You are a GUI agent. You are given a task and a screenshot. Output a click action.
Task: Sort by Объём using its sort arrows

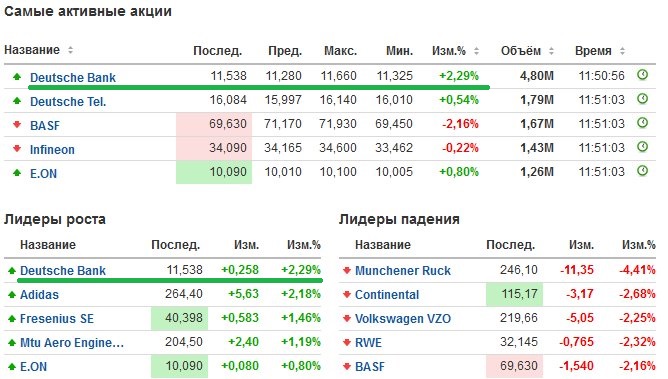551,51
